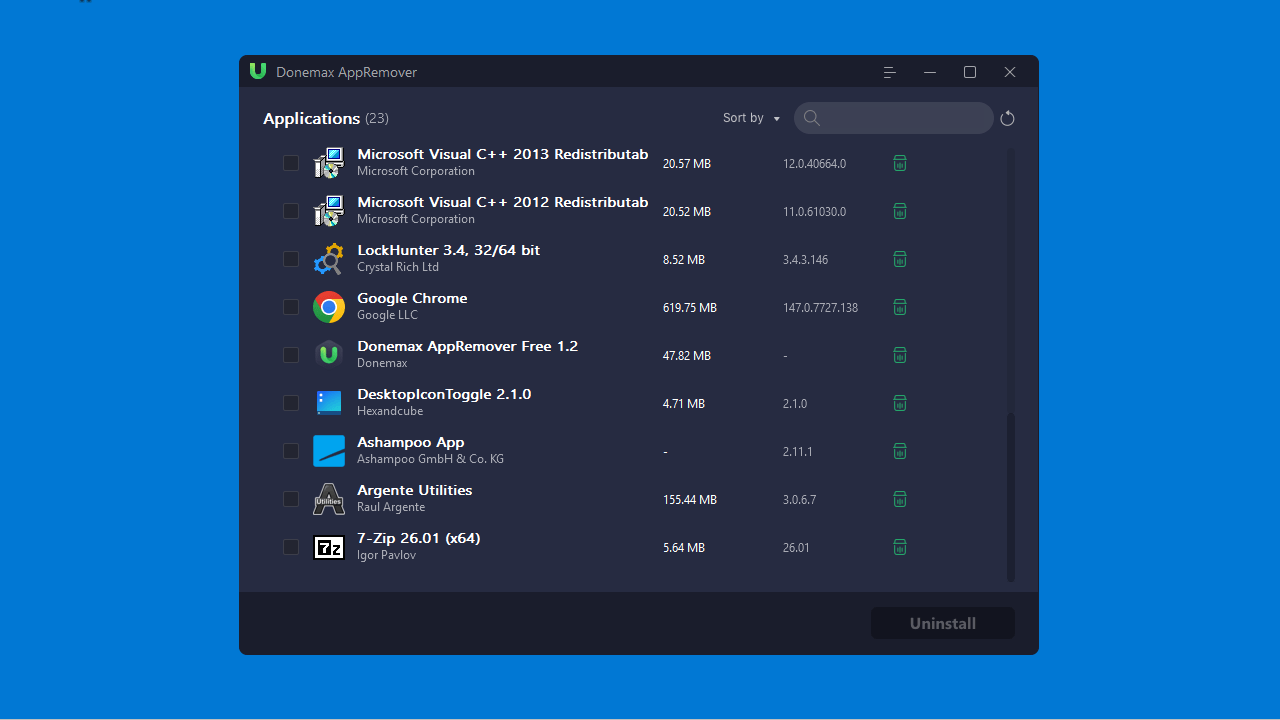Click the Raul Argente publisher text

click(x=391, y=507)
